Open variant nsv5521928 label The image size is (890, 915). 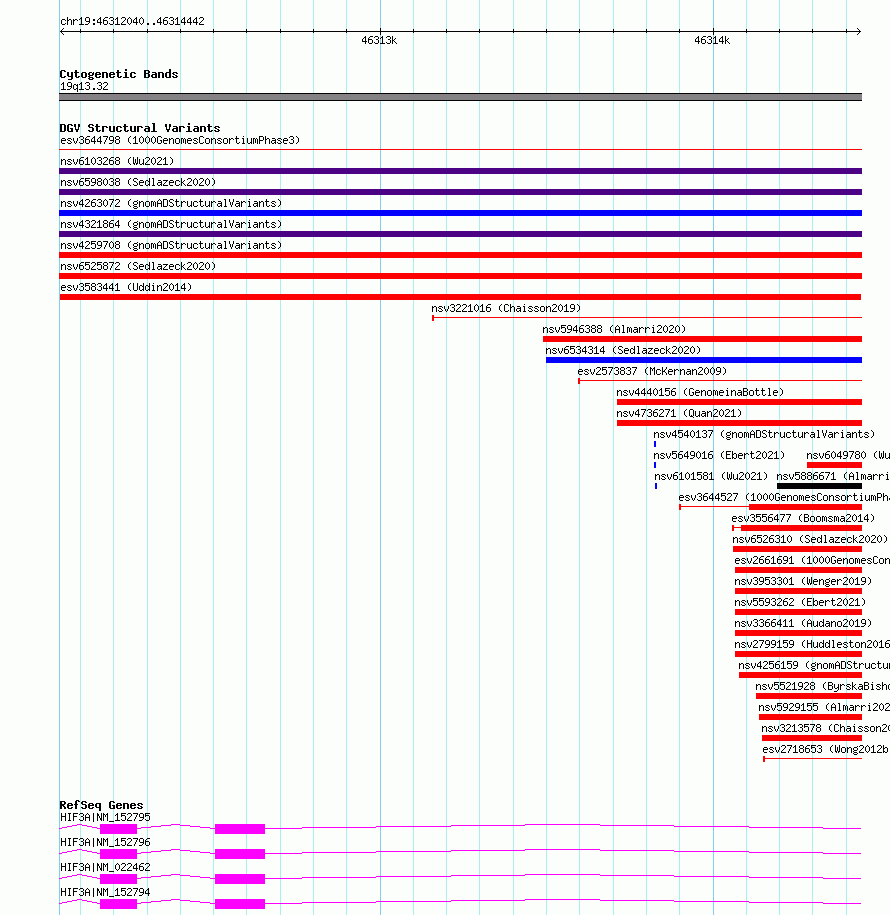822,687
